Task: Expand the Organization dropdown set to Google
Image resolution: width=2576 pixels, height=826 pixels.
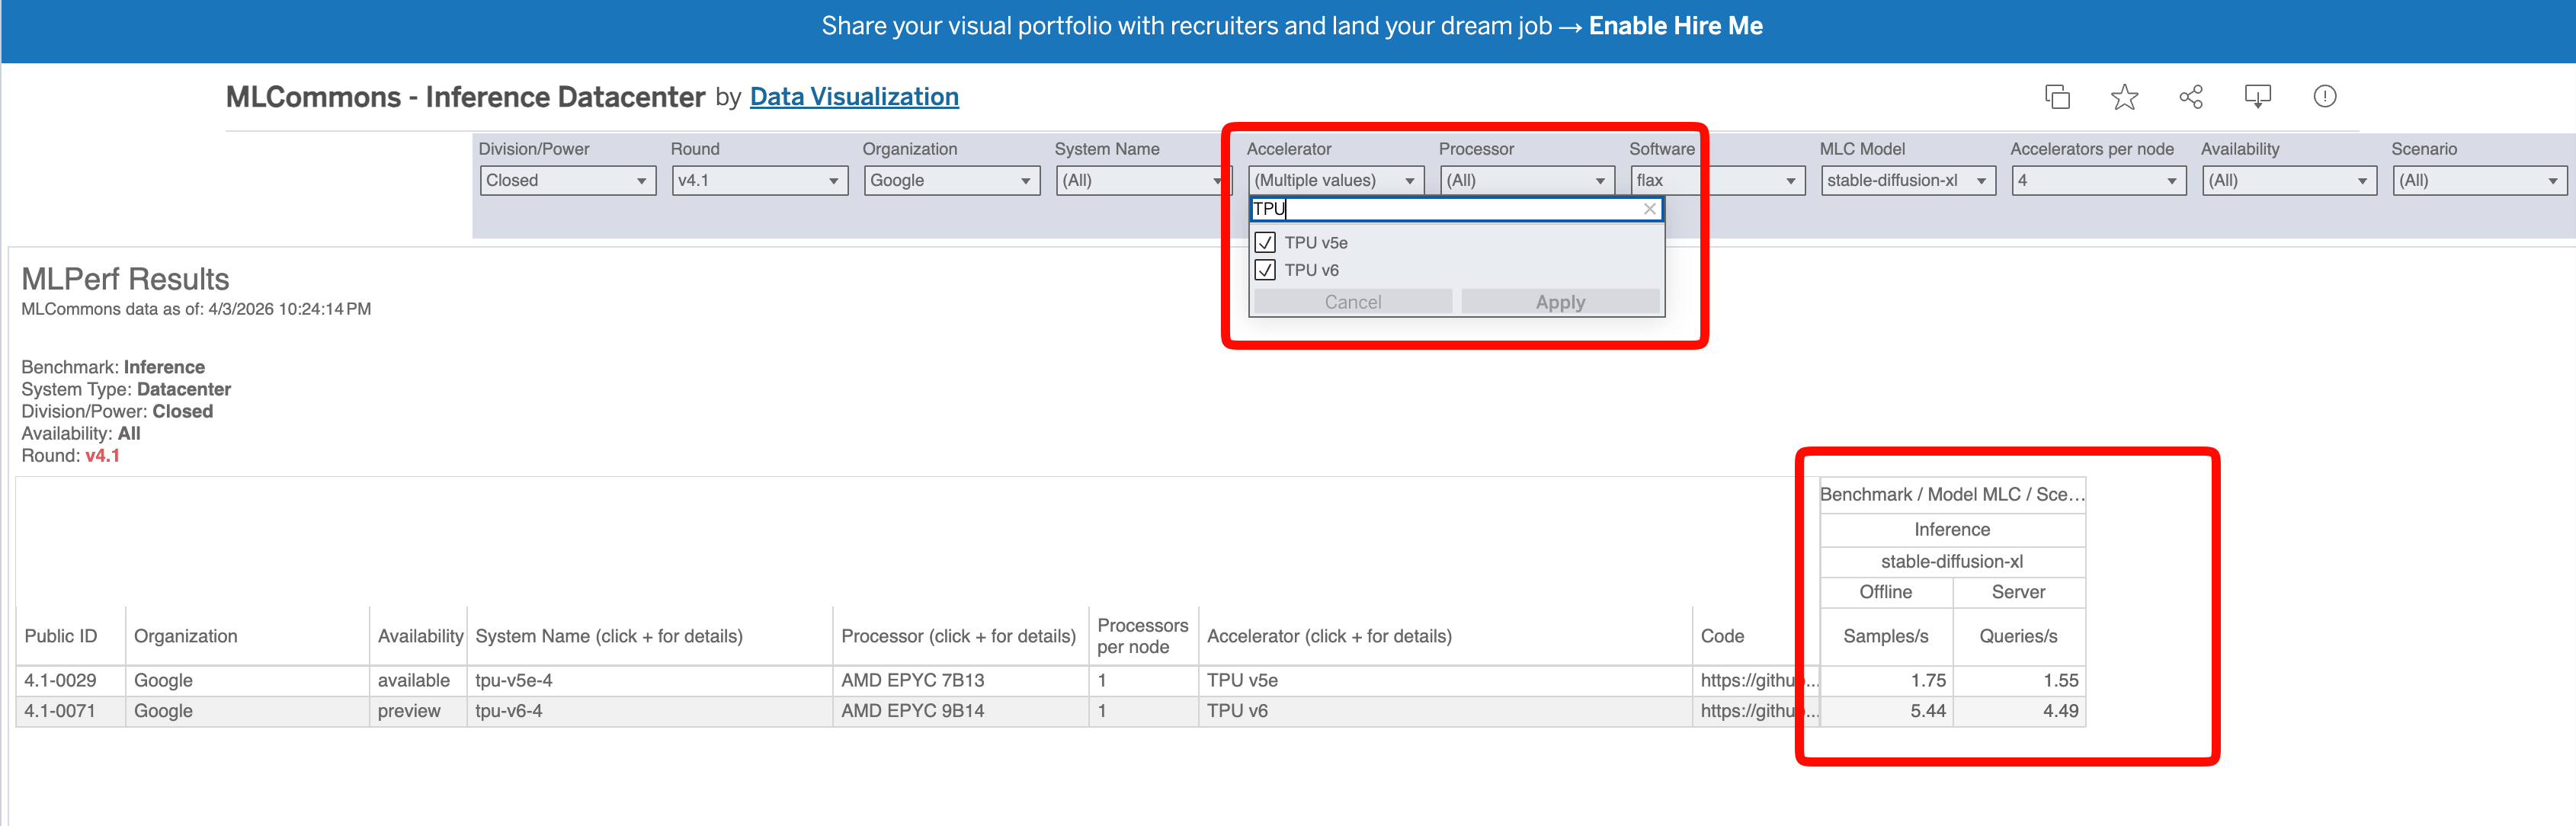Action: [951, 181]
